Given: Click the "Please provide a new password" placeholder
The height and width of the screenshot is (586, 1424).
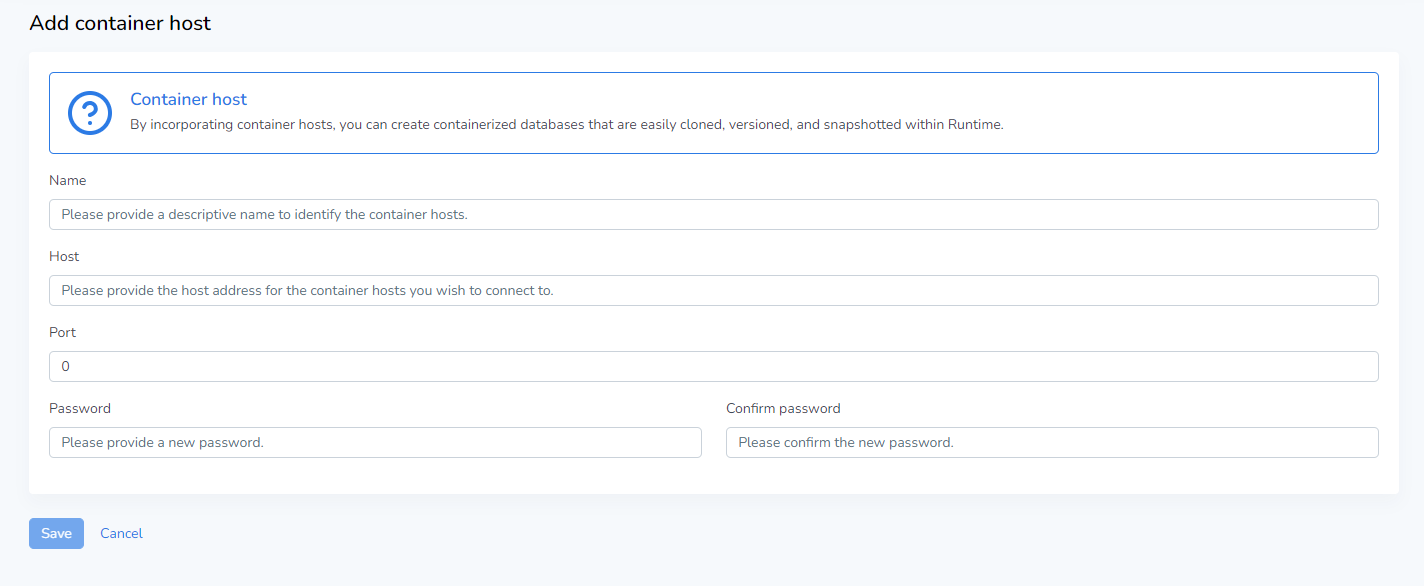Looking at the screenshot, I should coord(162,442).
